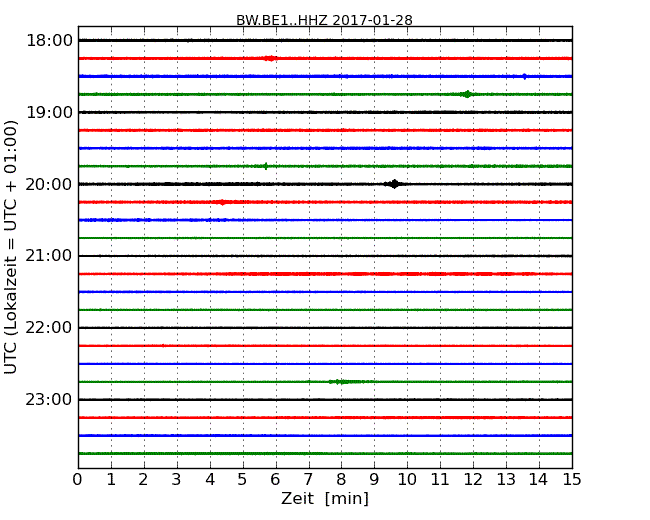The width and height of the screenshot is (650, 520).
Task: Select x-axis tick label 8
Action: (x=341, y=479)
